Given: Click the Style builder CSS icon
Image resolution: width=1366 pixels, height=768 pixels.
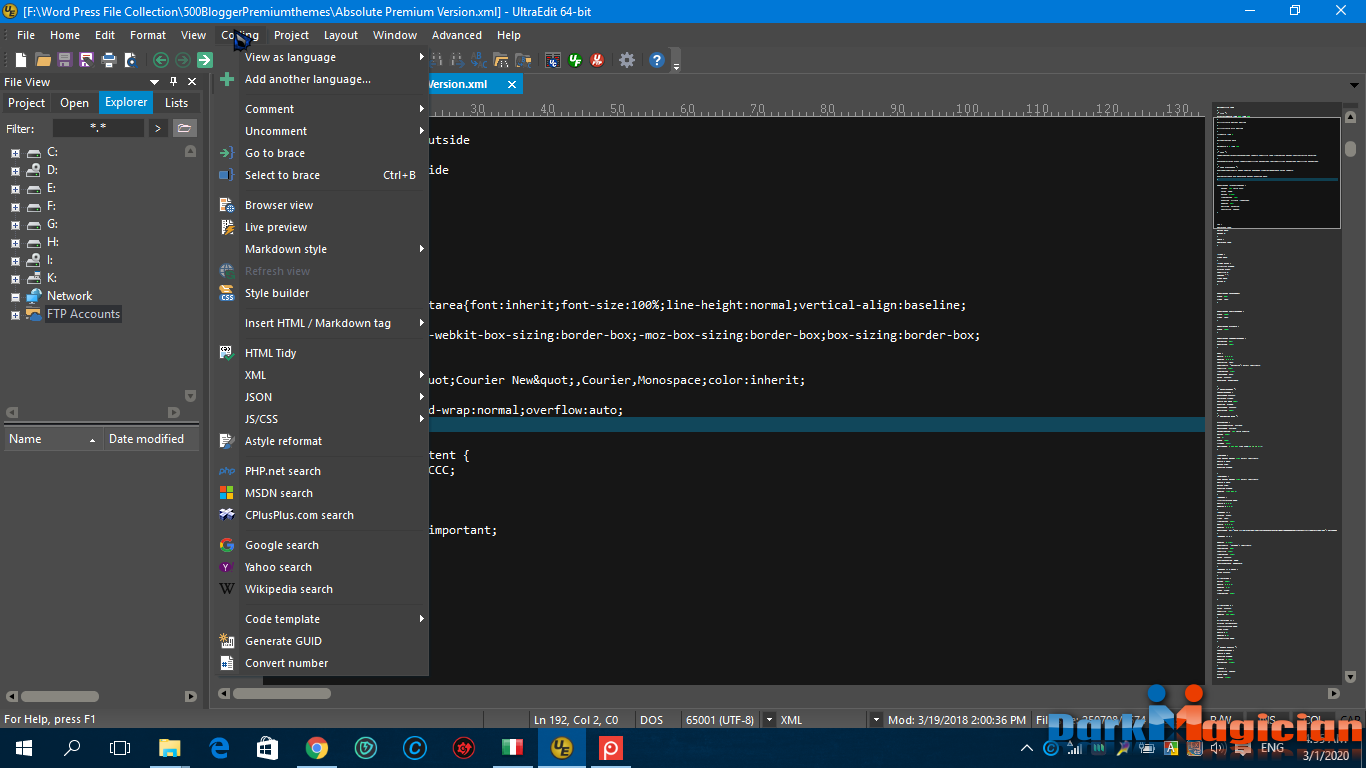Looking at the screenshot, I should pos(227,293).
